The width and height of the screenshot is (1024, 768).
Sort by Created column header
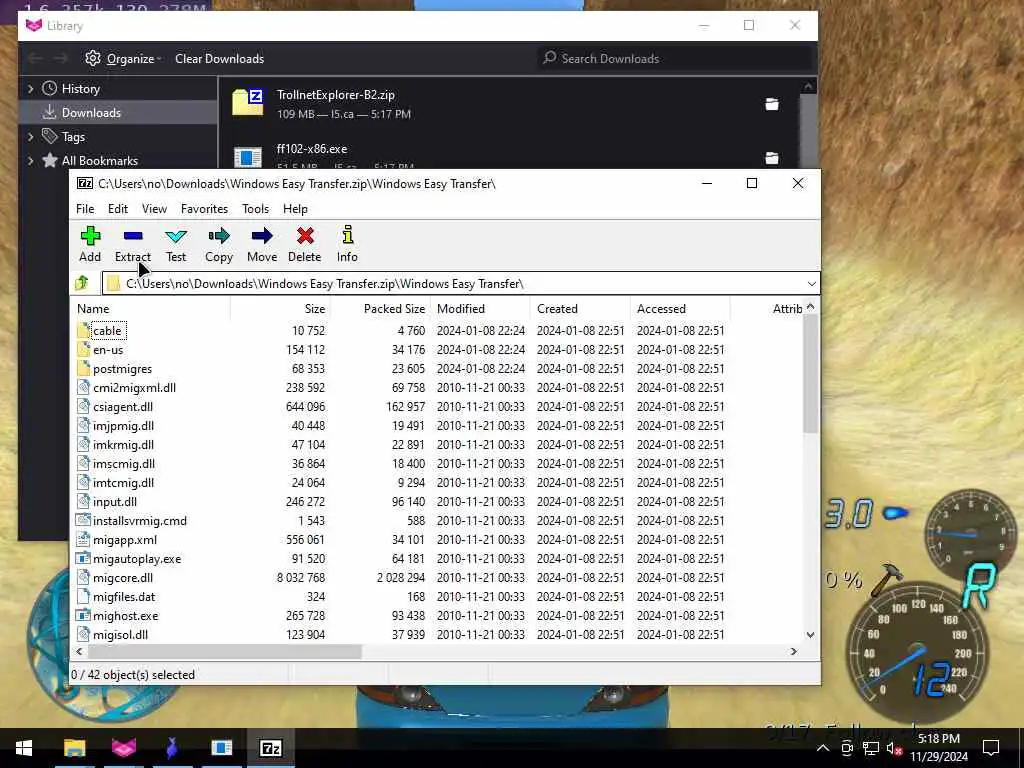580,309
